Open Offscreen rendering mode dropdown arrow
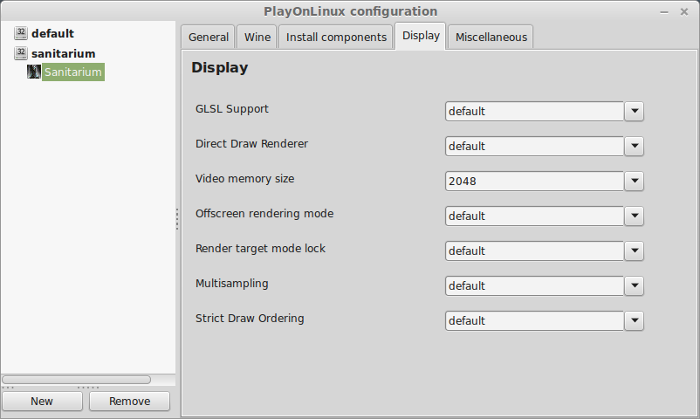 [x=634, y=216]
